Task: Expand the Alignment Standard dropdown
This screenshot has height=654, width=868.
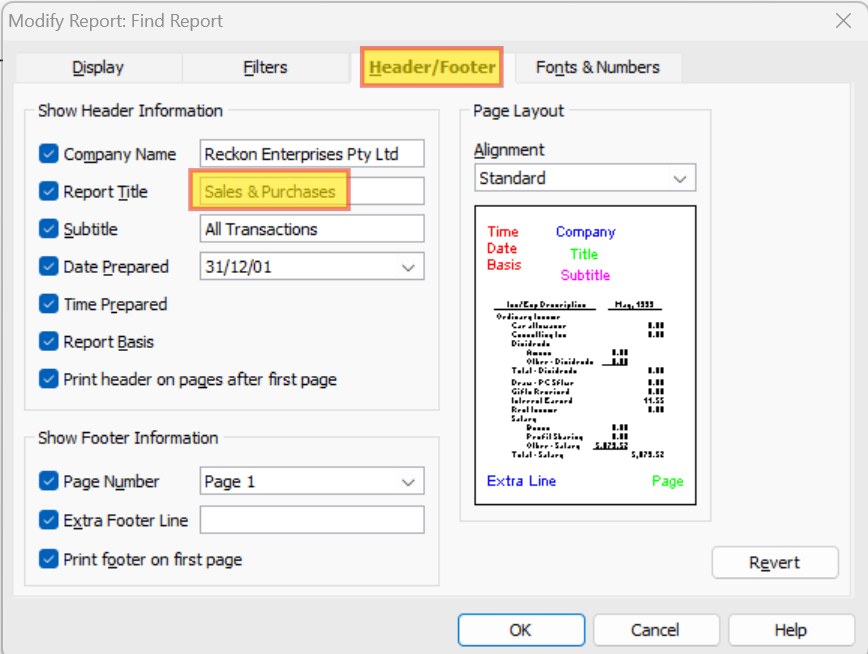Action: point(585,178)
